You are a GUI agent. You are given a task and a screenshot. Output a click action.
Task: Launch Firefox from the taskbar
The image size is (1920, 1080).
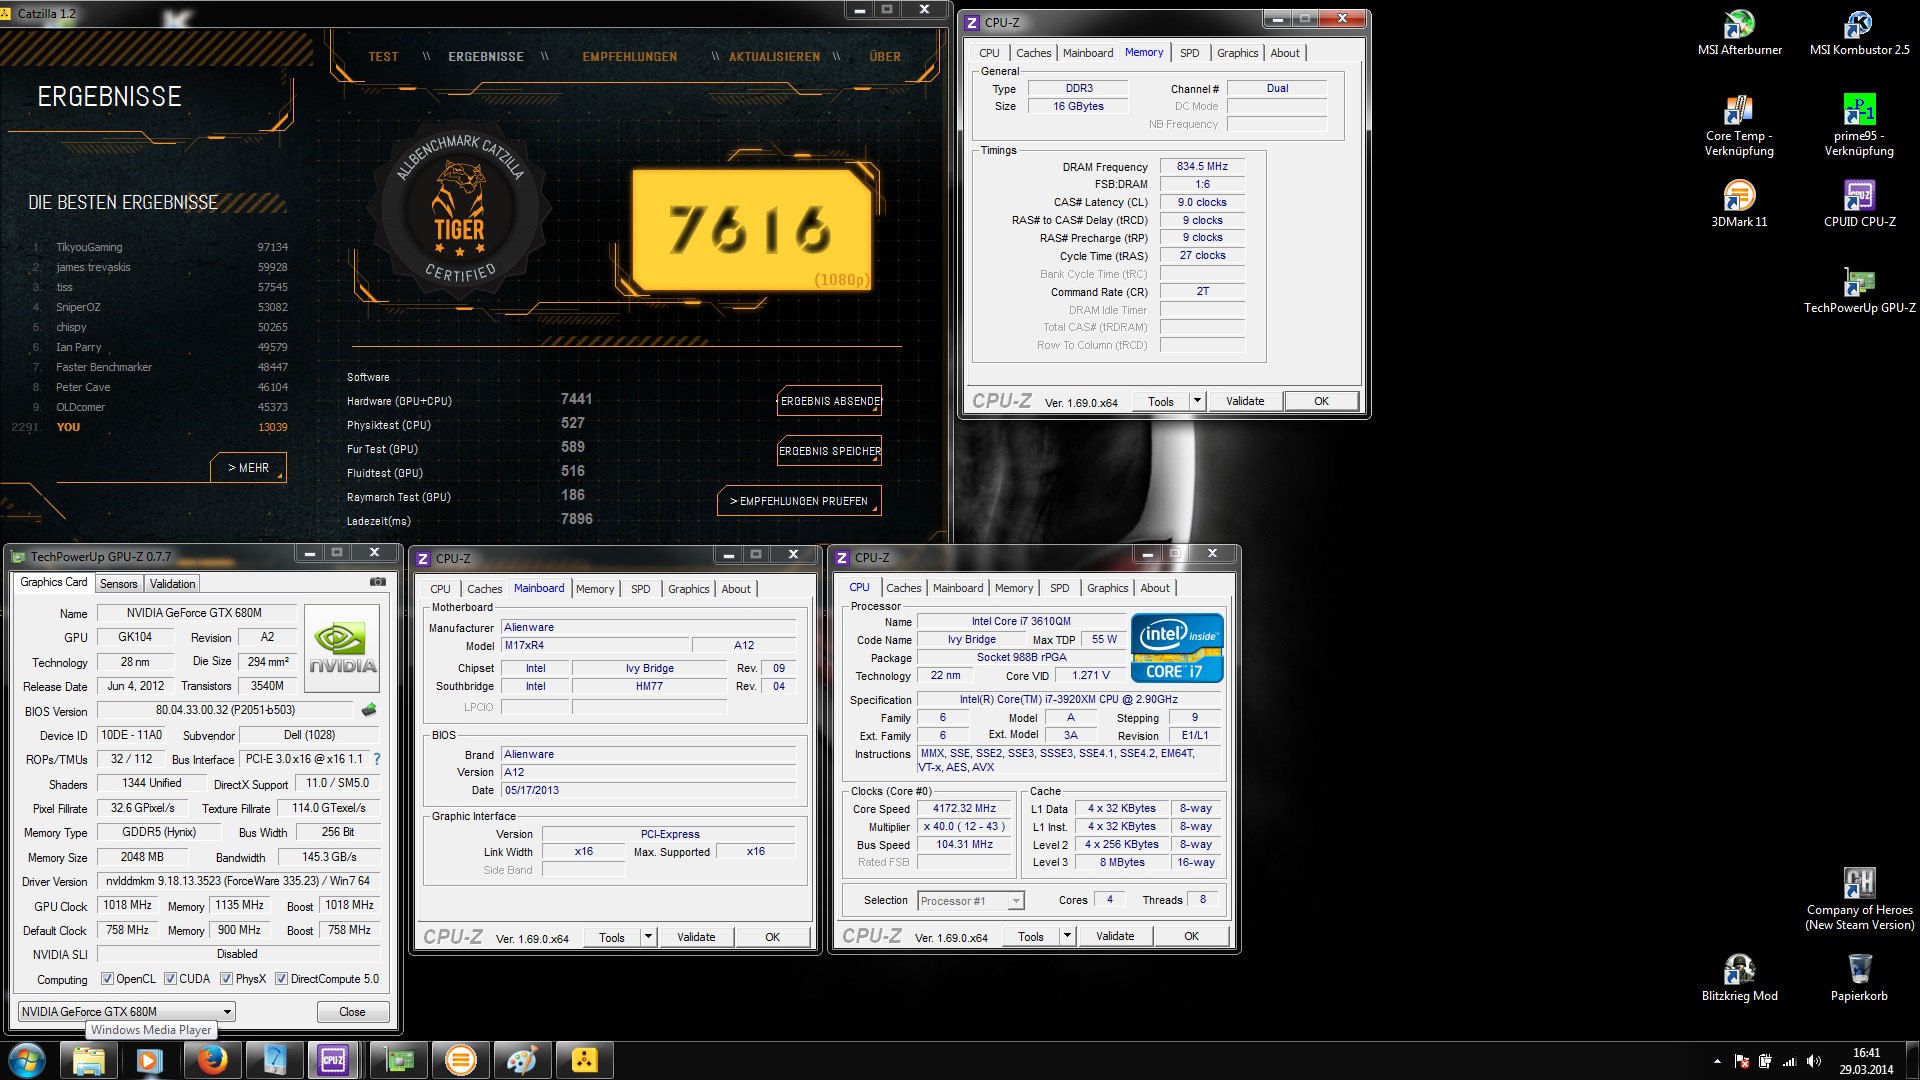point(211,1060)
